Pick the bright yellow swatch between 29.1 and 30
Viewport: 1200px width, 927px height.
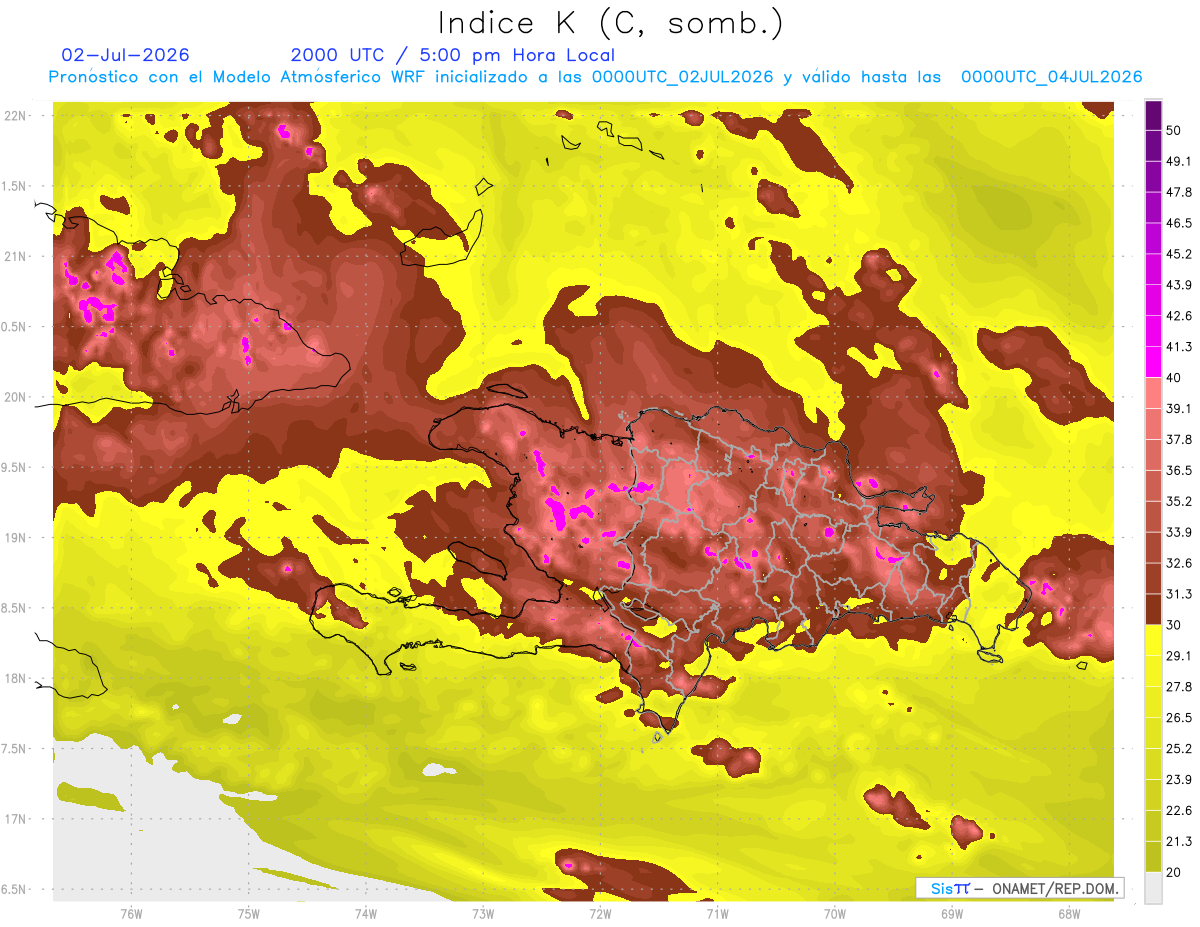click(1153, 640)
